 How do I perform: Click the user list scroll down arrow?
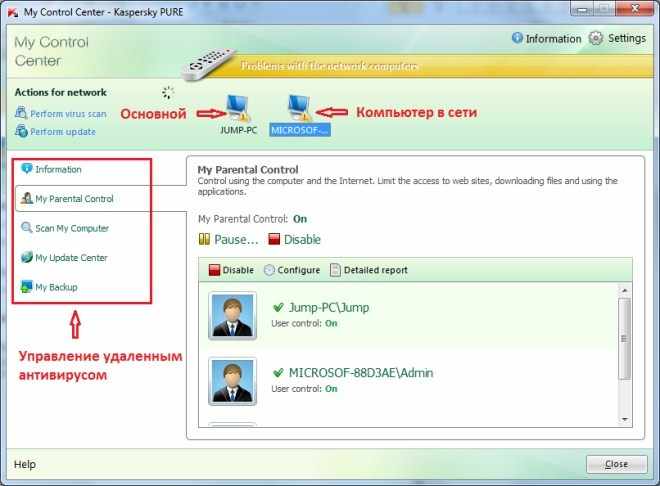pyautogui.click(x=625, y=419)
